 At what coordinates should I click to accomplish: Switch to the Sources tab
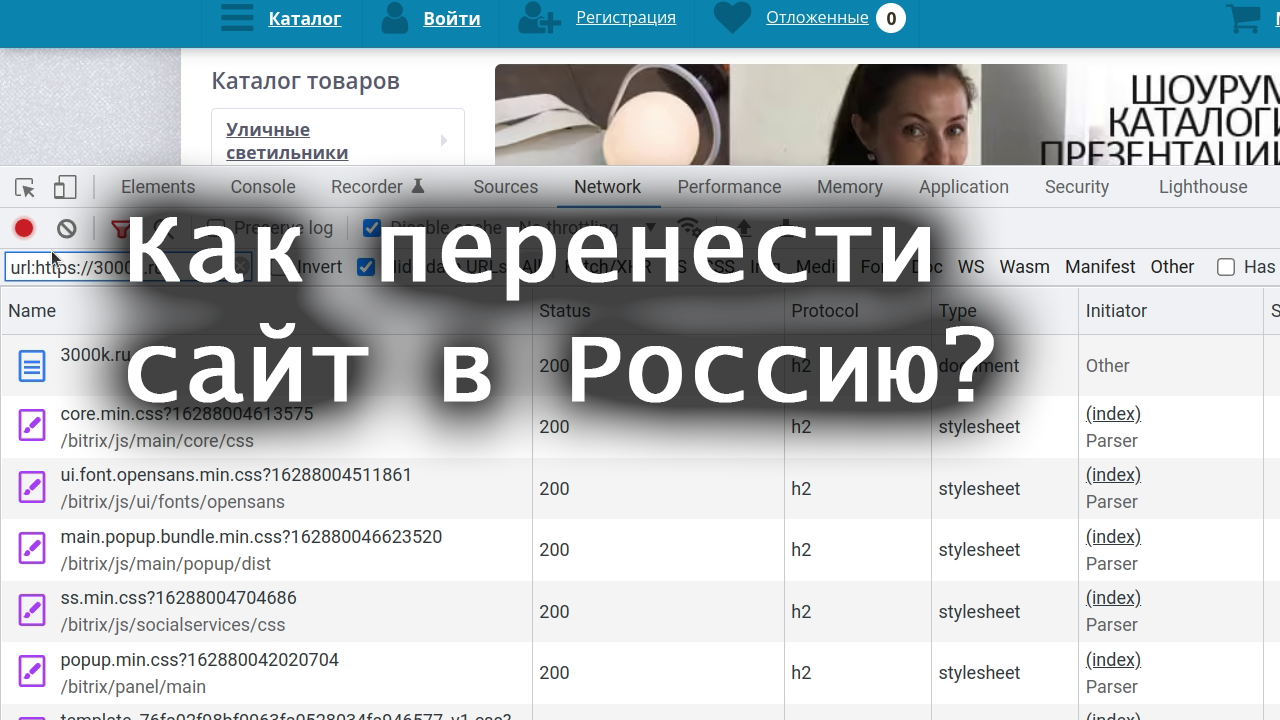(x=506, y=187)
